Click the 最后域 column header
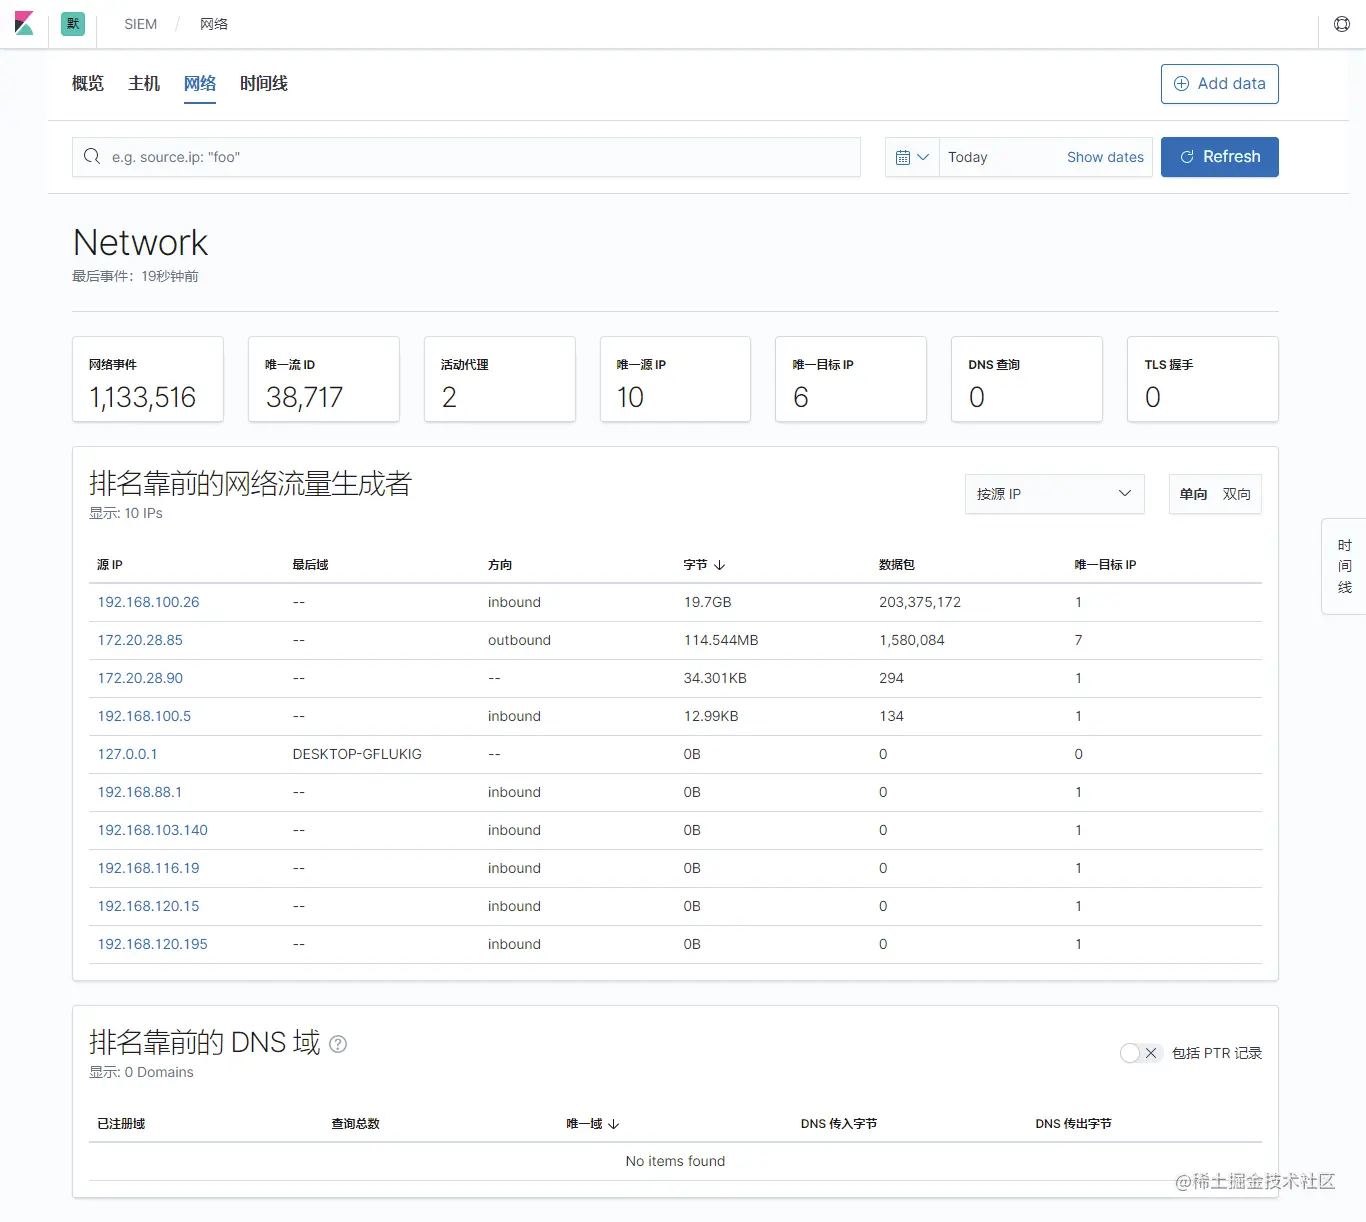This screenshot has height=1222, width=1366. coord(310,565)
